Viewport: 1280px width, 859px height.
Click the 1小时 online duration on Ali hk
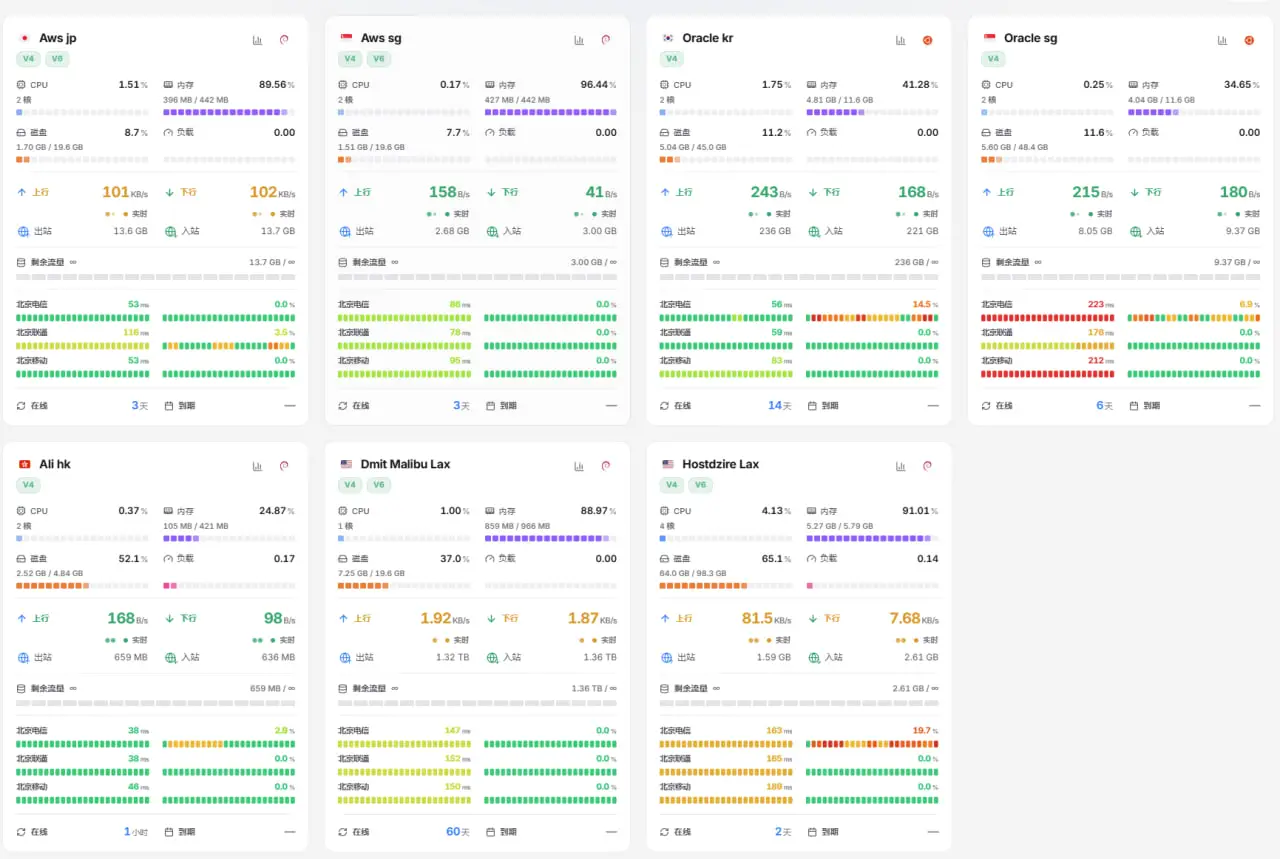[136, 832]
